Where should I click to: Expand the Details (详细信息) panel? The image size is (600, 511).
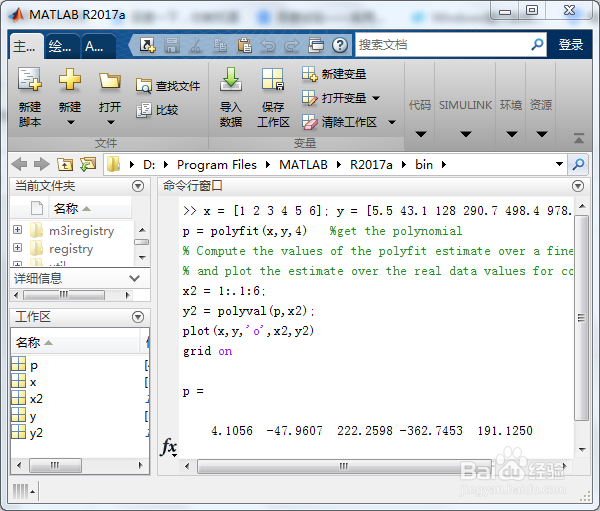(134, 278)
